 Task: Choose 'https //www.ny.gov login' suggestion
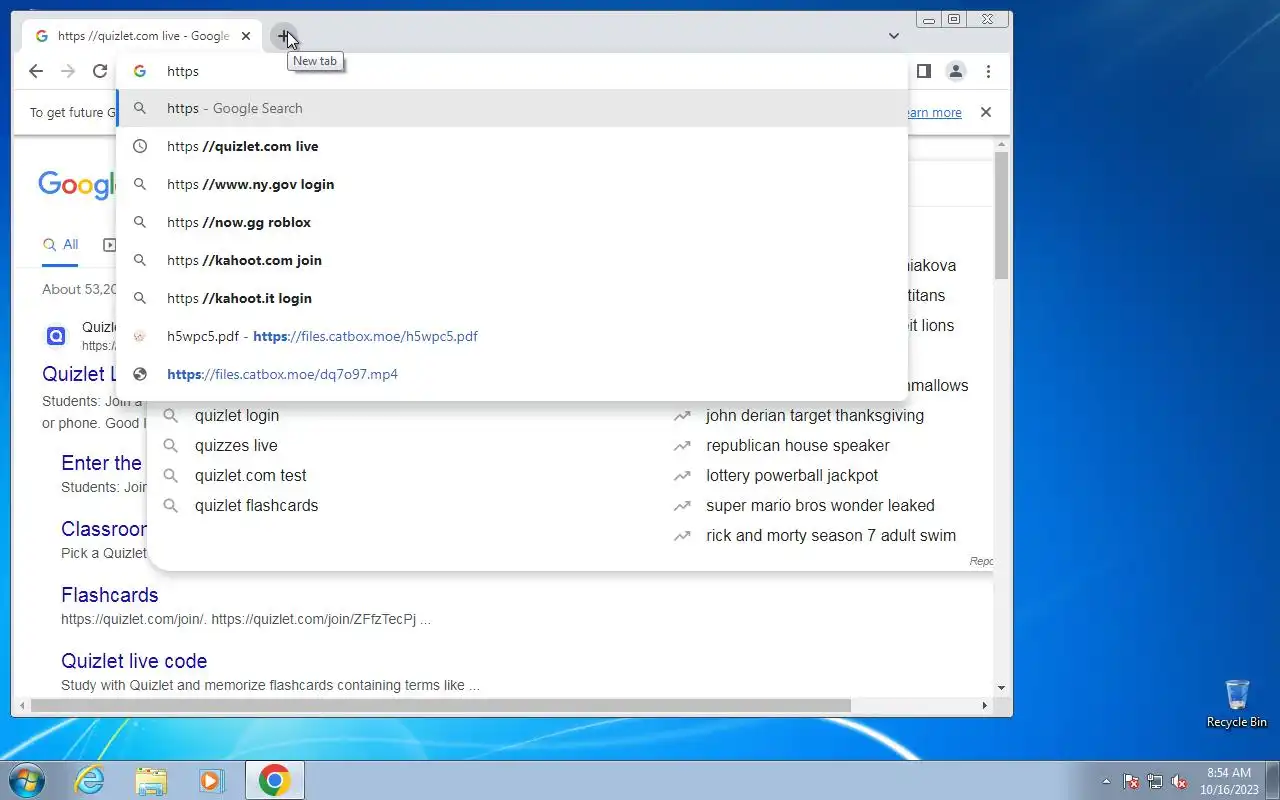[512, 184]
